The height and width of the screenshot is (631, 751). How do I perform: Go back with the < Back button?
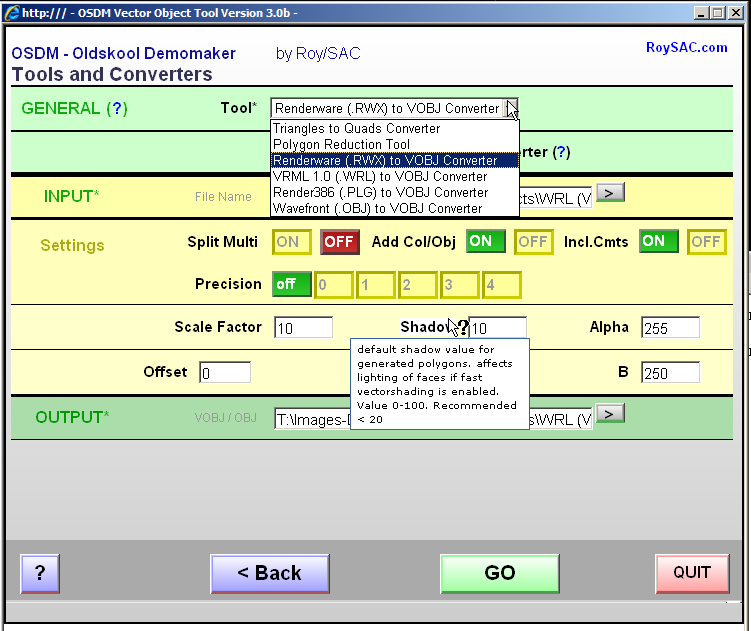(x=270, y=574)
